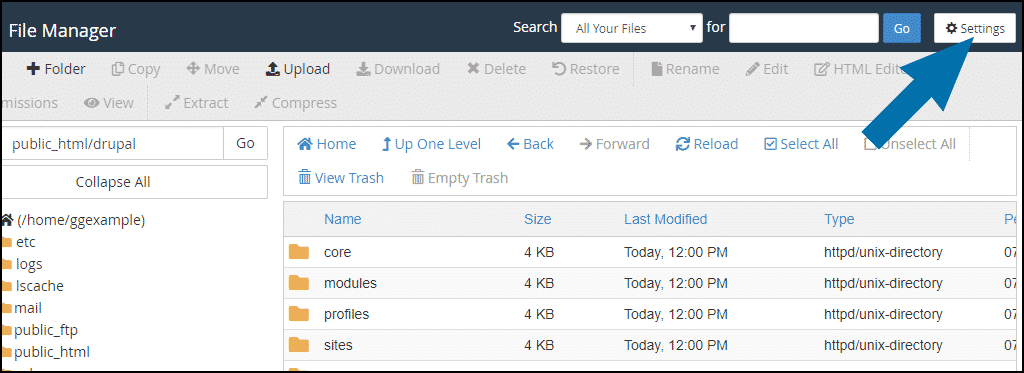Go to Home in file navigation
Viewport: 1024px width, 373px height.
pyautogui.click(x=327, y=144)
